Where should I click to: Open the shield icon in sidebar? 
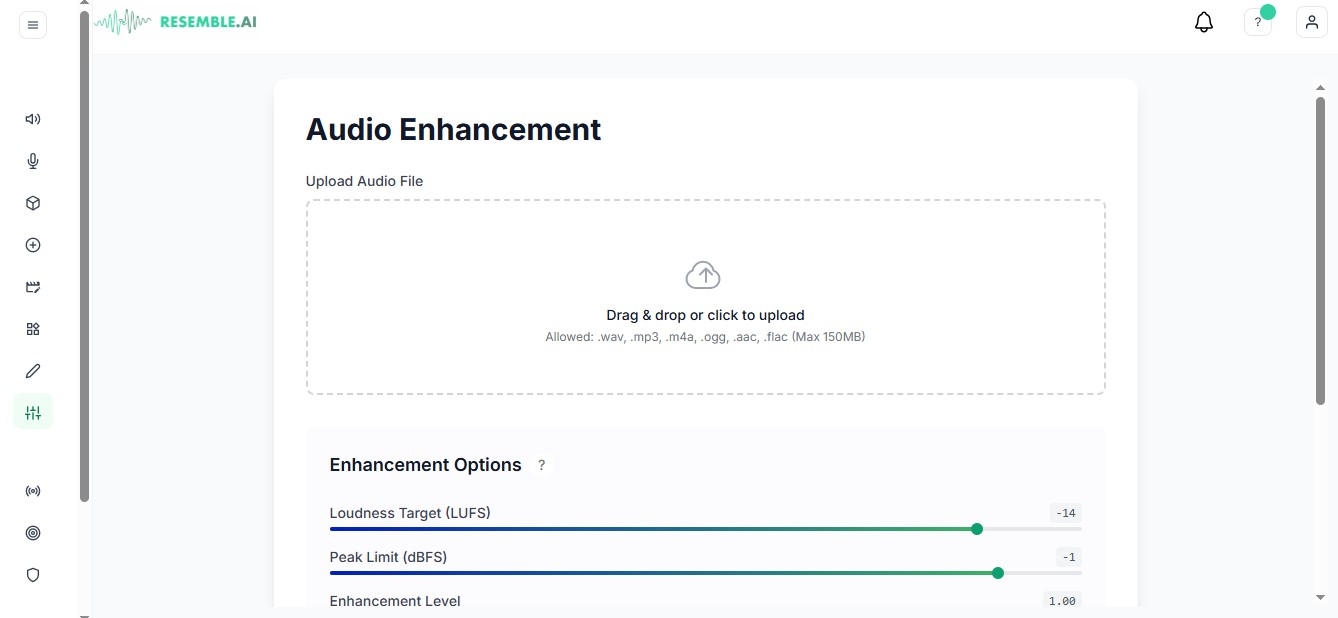33,575
